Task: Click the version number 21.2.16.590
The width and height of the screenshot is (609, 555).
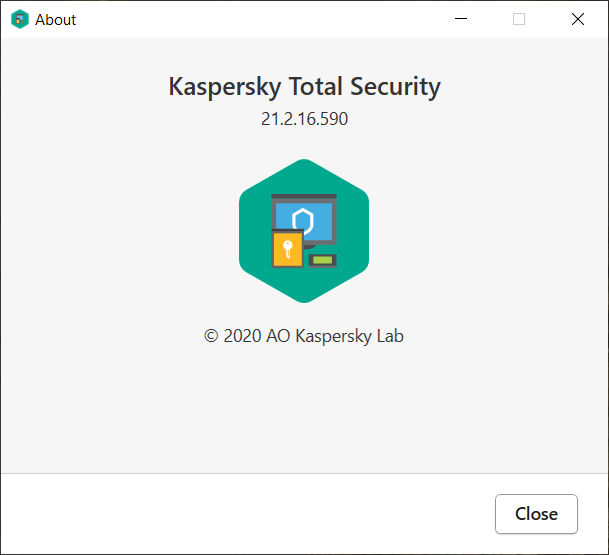Action: (x=304, y=119)
